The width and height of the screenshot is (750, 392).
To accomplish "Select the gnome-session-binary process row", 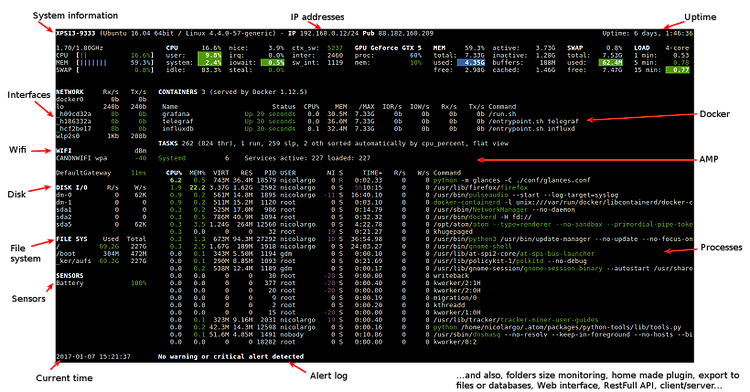I will (x=430, y=268).
